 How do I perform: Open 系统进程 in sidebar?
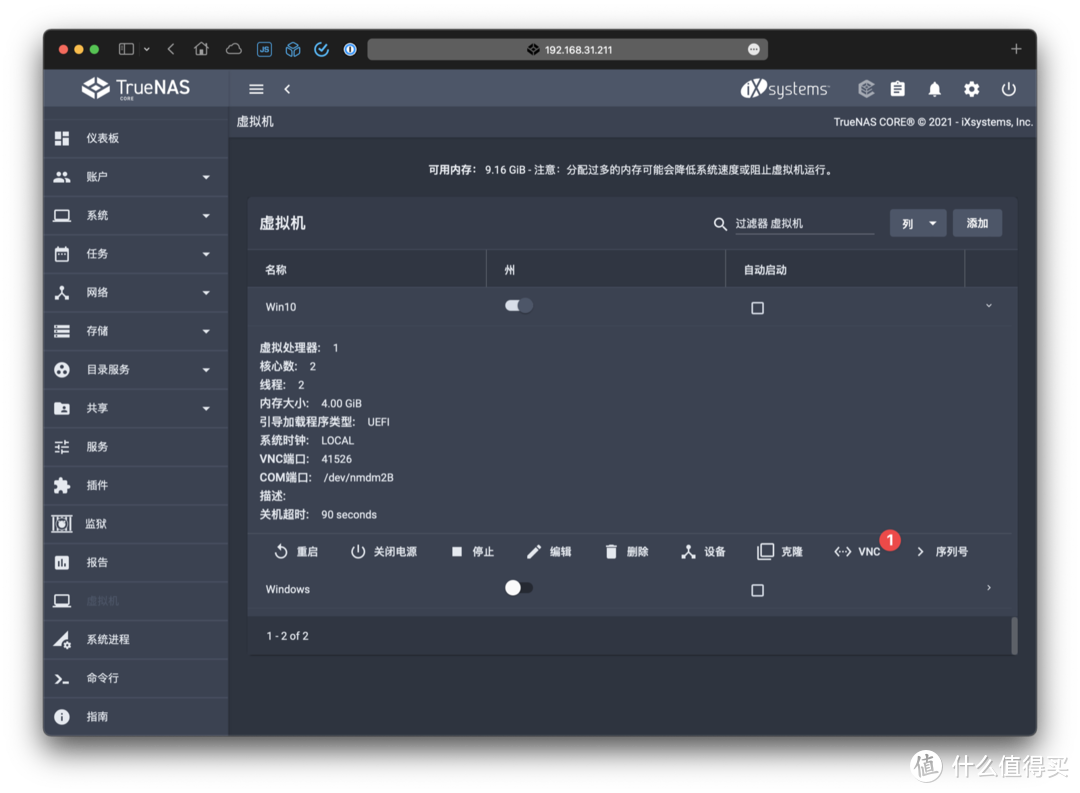tap(136, 640)
